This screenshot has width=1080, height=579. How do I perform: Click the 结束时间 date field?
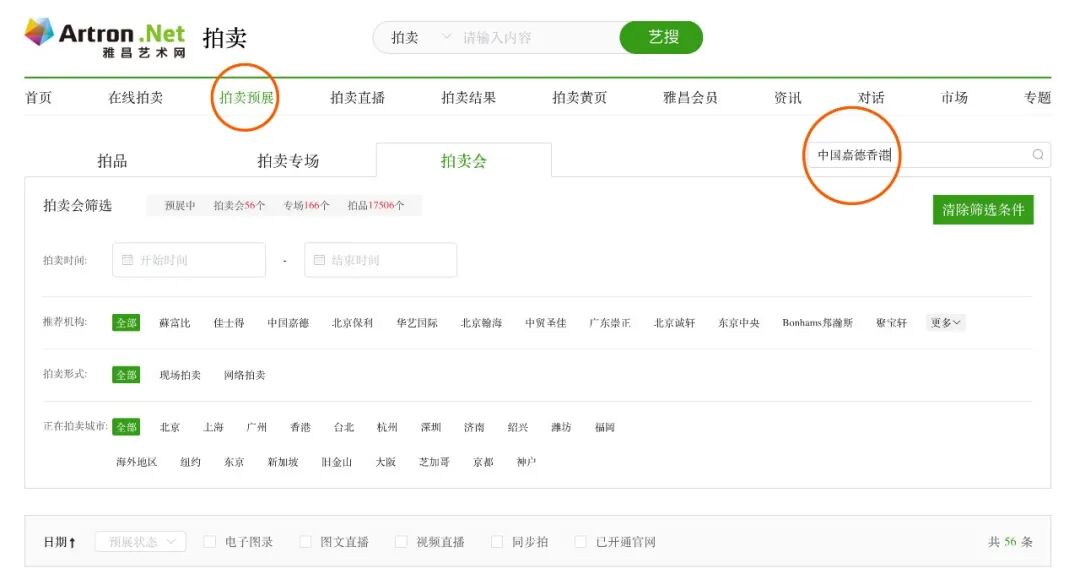click(381, 260)
